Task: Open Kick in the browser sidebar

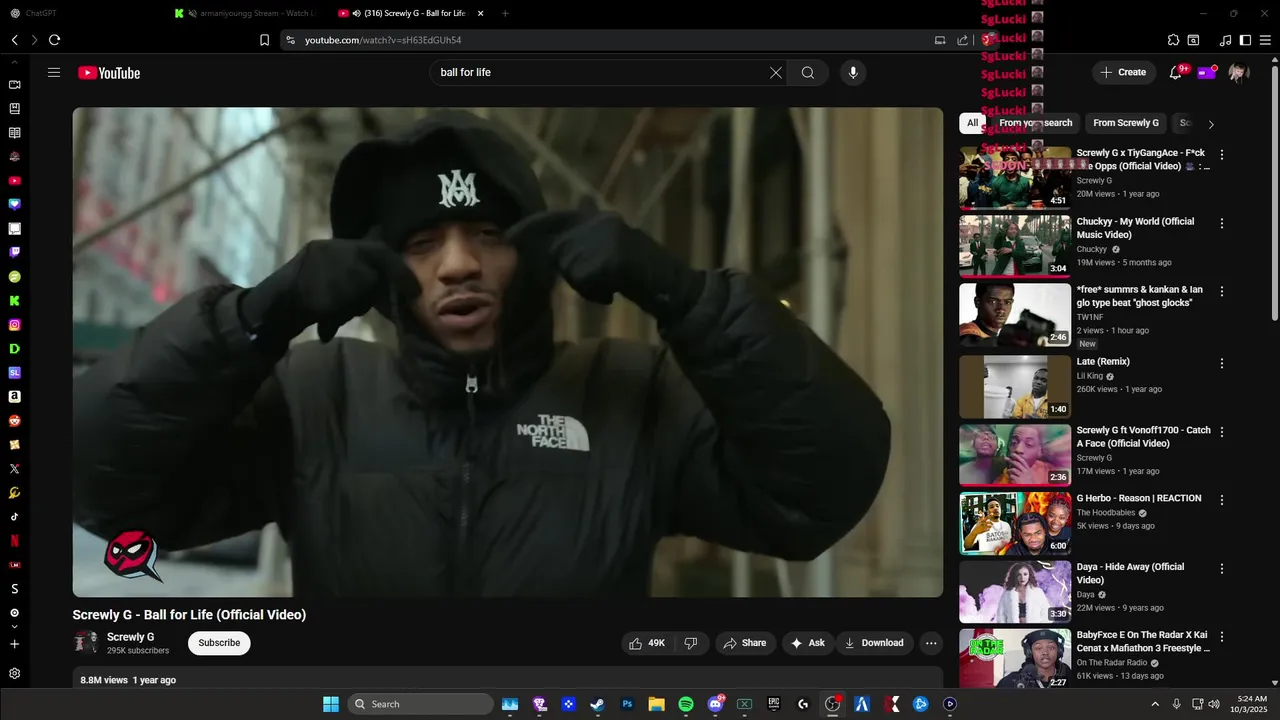Action: [x=15, y=301]
